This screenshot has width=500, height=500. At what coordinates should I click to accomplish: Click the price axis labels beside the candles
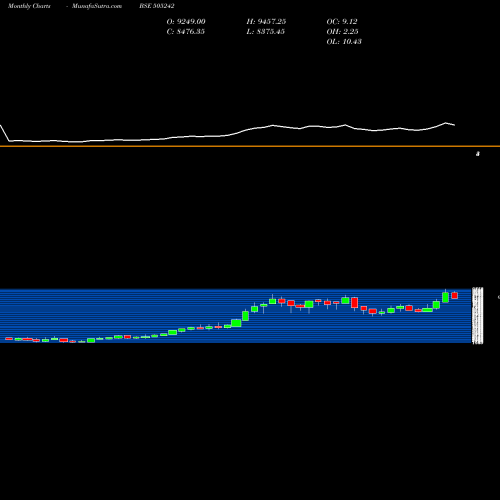click(x=478, y=315)
